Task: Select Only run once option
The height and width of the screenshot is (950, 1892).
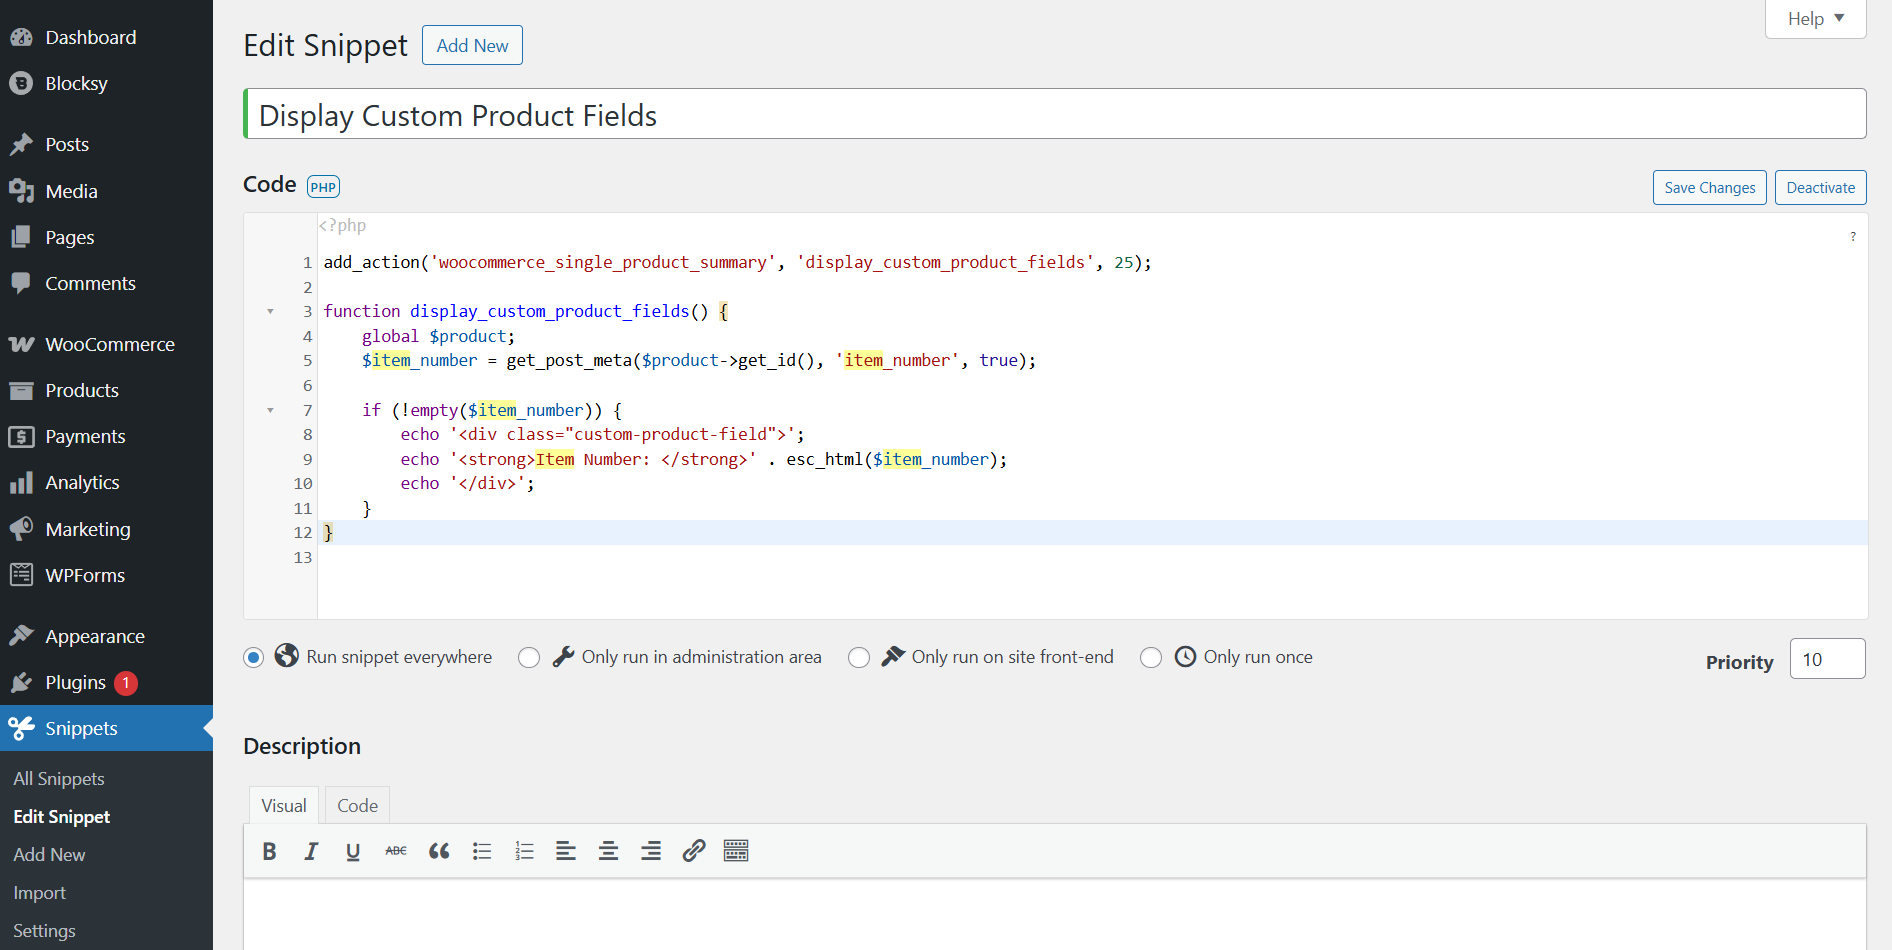Action: 1151,657
